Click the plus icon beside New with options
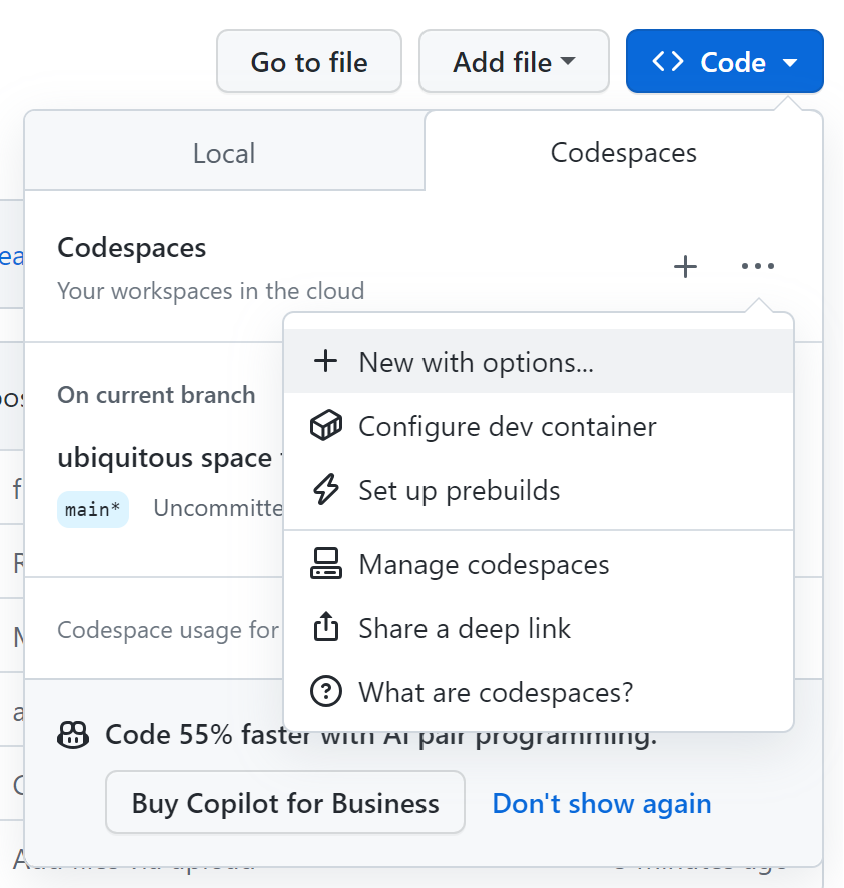 326,361
